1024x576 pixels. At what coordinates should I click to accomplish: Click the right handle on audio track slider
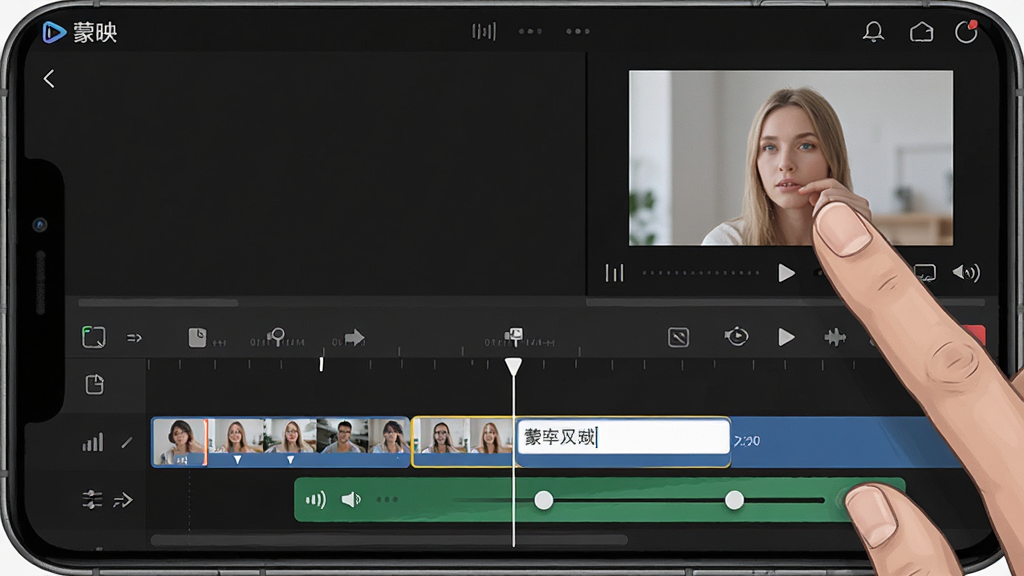click(x=734, y=500)
